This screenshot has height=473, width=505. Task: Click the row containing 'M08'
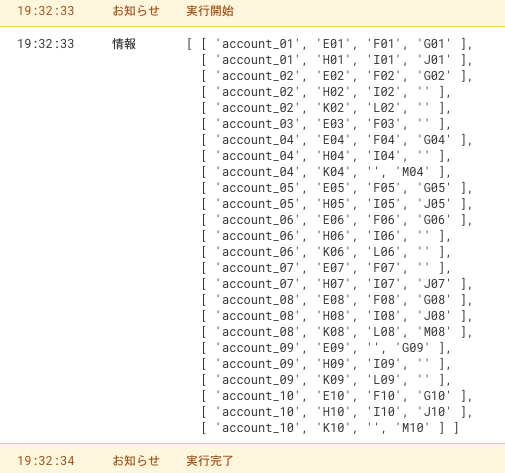pyautogui.click(x=337, y=332)
